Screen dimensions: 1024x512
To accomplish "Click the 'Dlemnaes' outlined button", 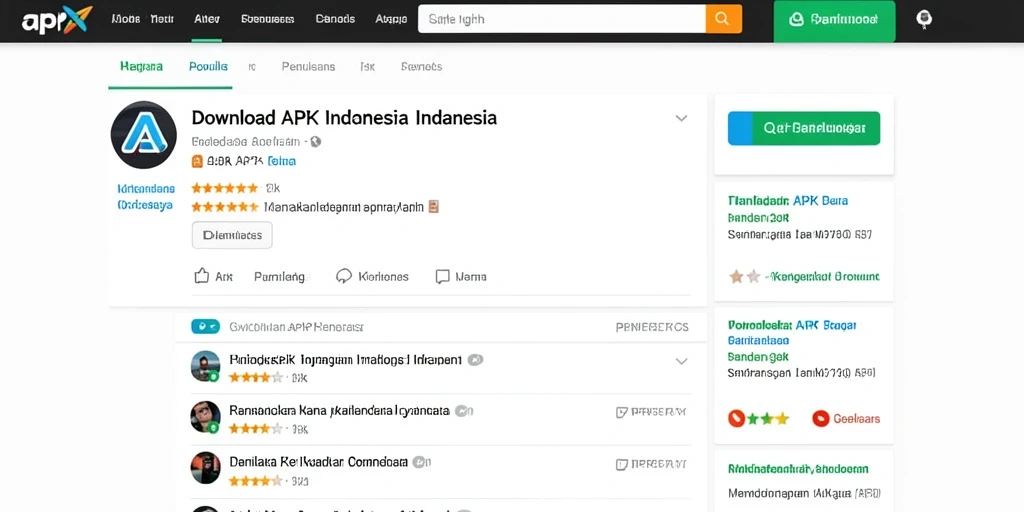I will 232,235.
